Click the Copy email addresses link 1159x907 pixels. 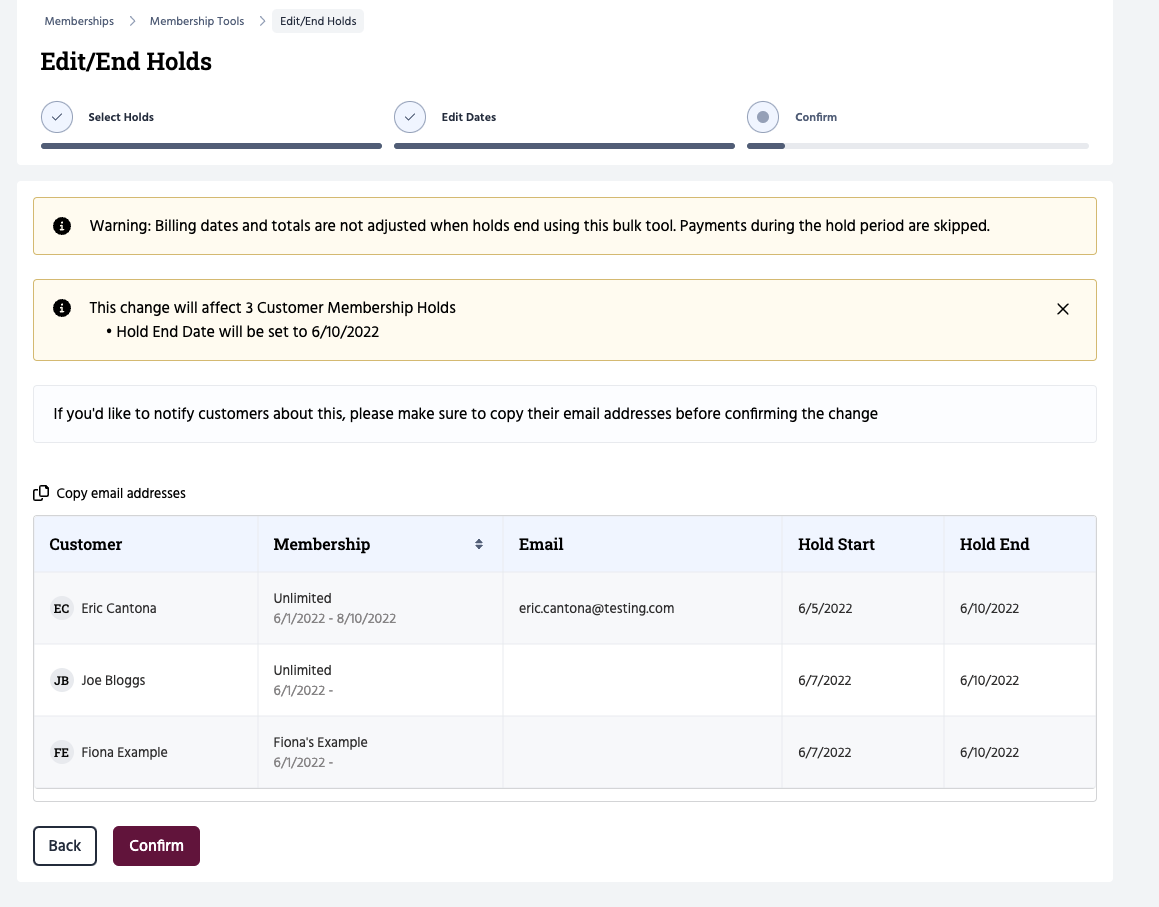(x=121, y=493)
